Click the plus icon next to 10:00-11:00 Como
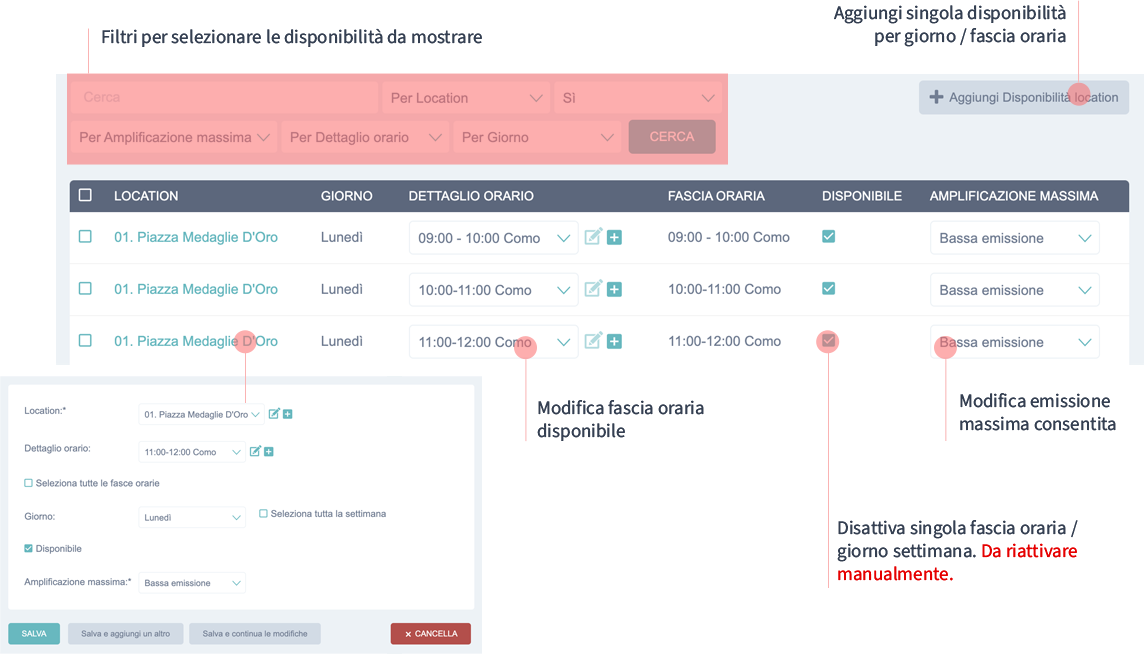This screenshot has width=1144, height=654. (616, 289)
